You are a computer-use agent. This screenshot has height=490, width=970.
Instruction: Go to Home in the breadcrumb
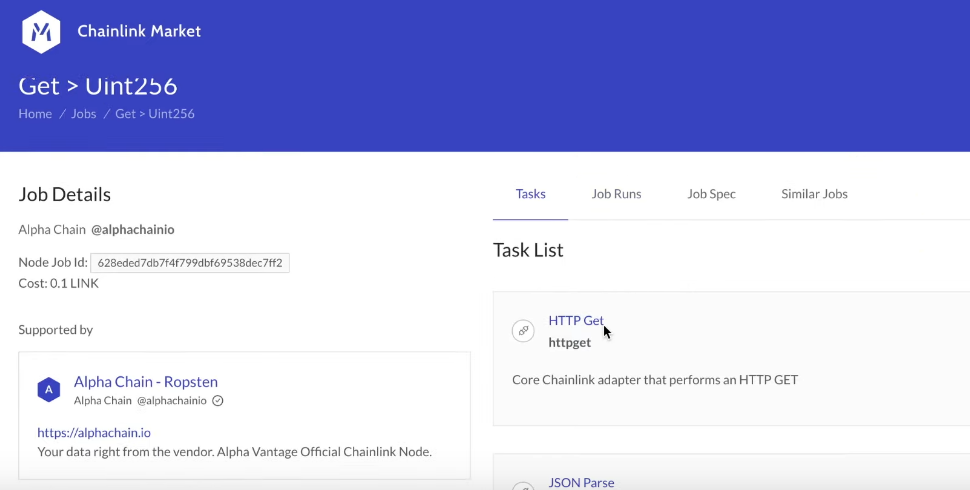pos(35,114)
